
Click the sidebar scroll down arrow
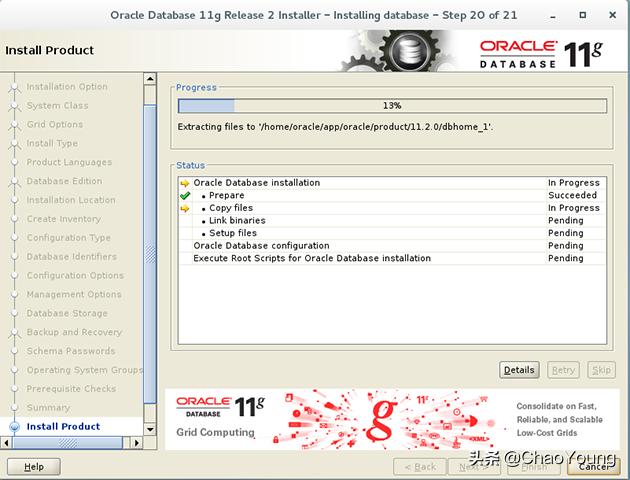point(150,429)
